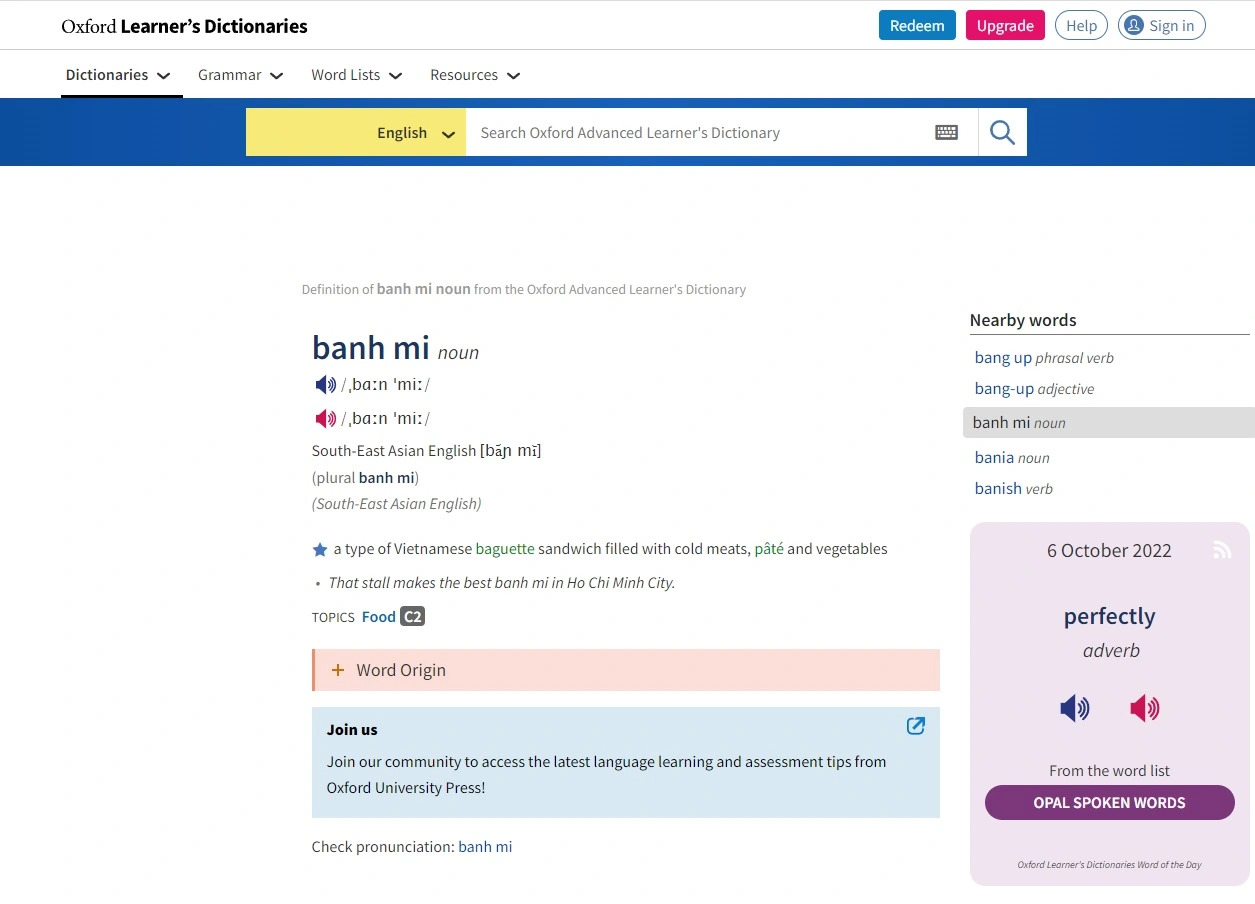The height and width of the screenshot is (904, 1255).
Task: Open Join us community external link
Action: point(915,726)
